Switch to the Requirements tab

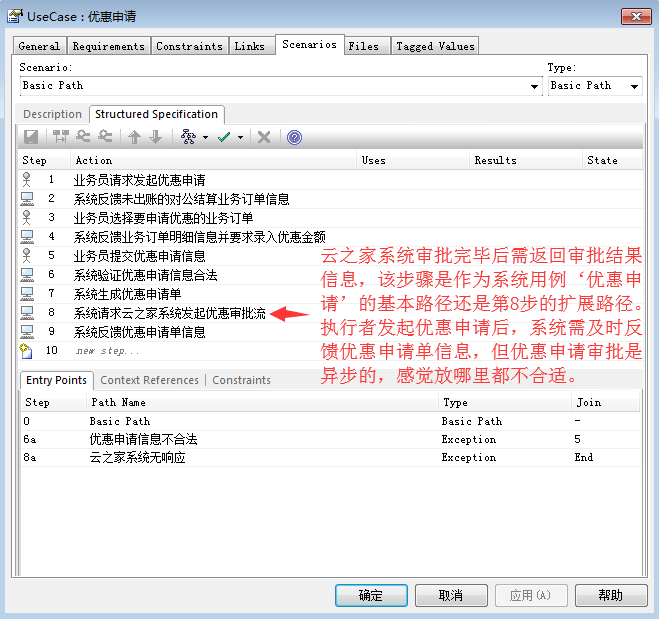(x=108, y=46)
